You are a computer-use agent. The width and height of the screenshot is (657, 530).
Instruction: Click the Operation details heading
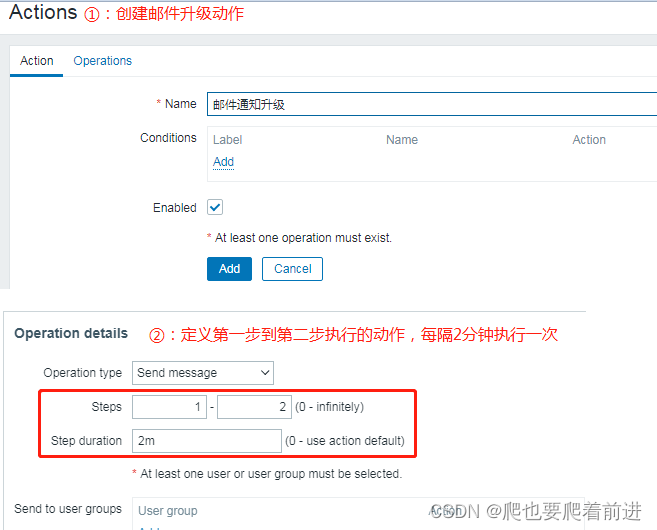pos(71,333)
